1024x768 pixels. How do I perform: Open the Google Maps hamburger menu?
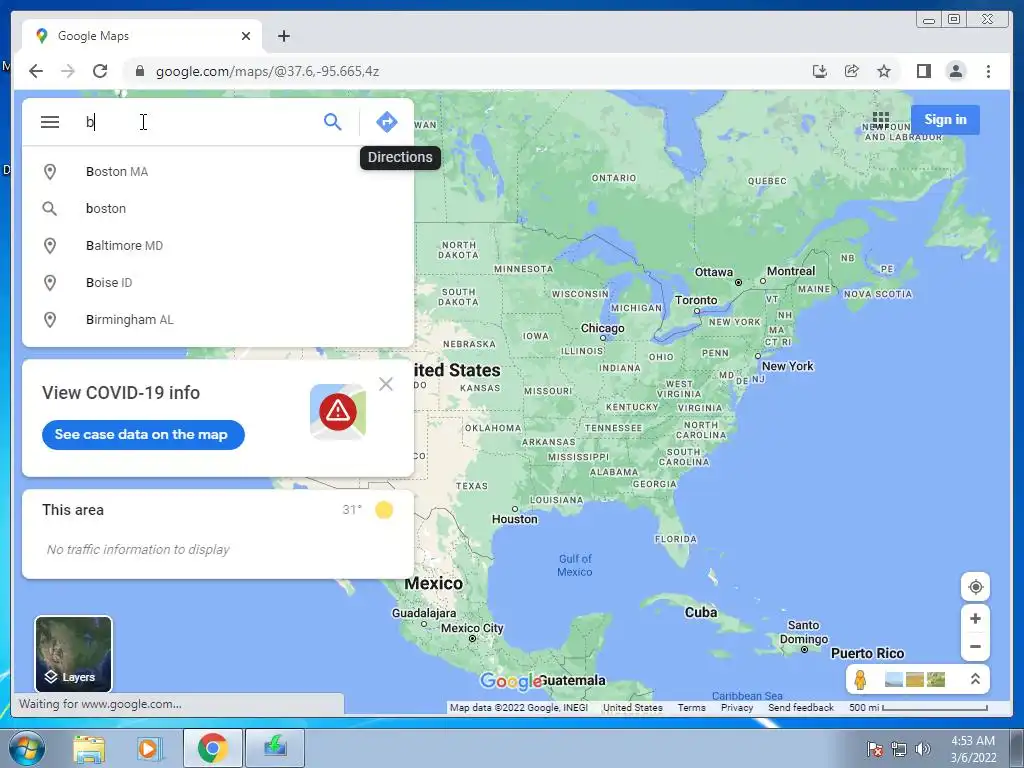click(x=50, y=121)
